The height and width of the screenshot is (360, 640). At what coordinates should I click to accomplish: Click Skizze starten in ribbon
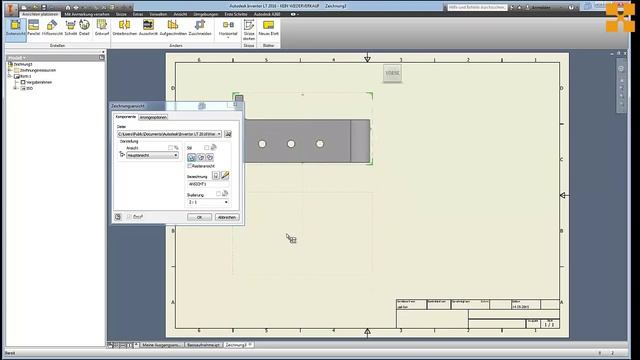coord(249,30)
